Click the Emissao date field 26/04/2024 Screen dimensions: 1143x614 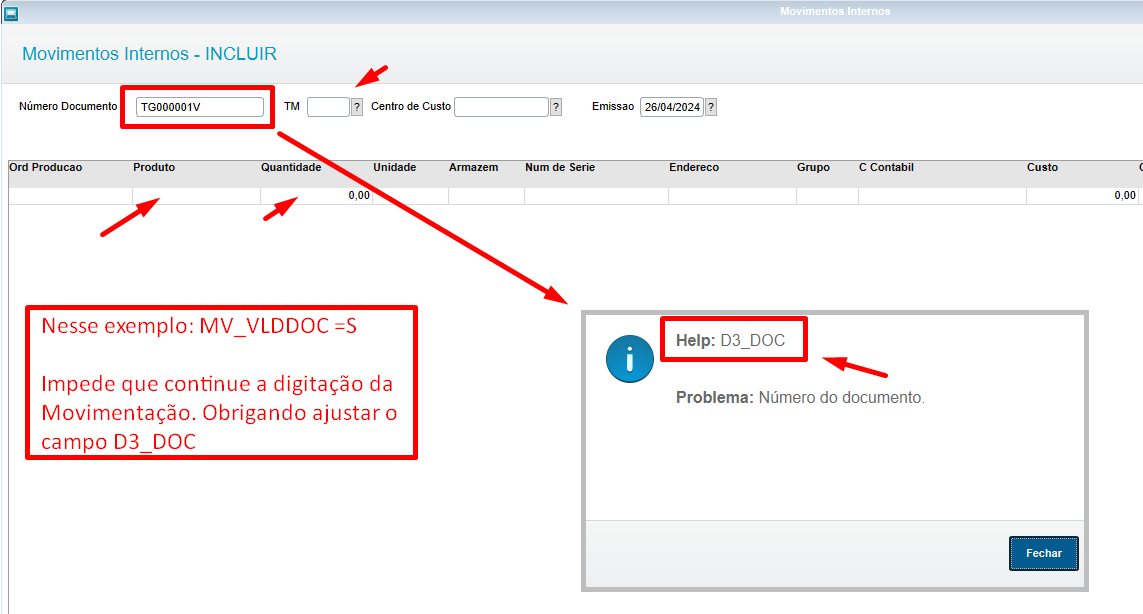(671, 107)
